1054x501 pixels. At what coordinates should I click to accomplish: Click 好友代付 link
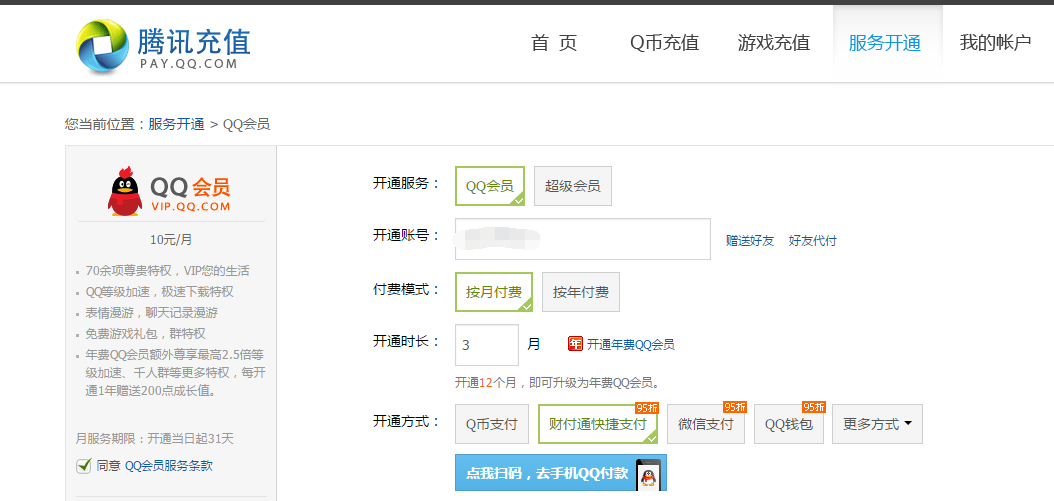[813, 241]
